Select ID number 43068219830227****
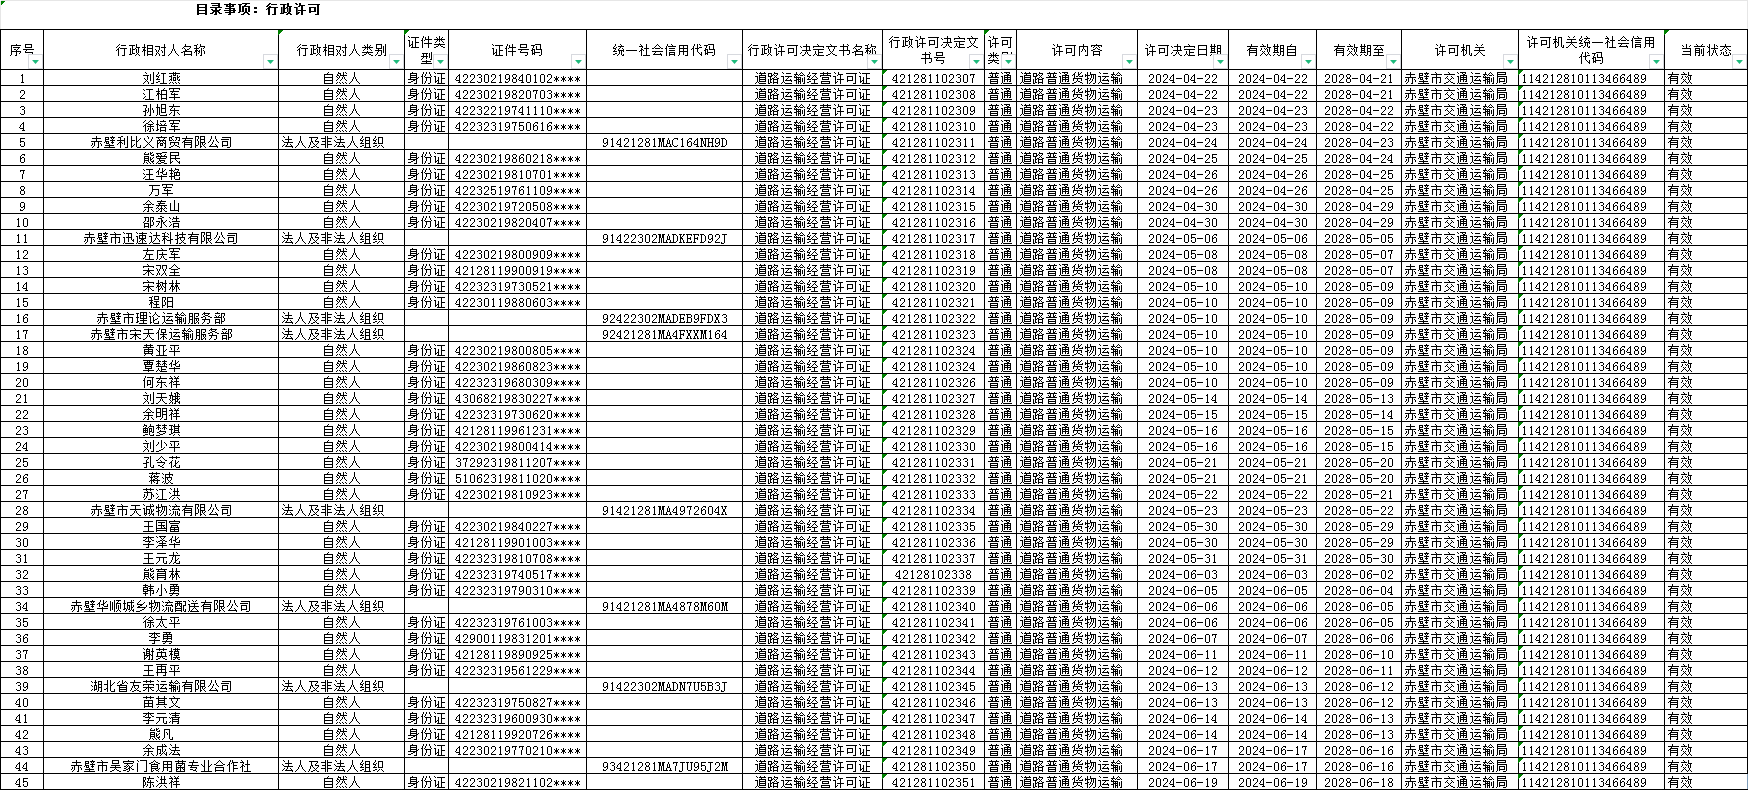This screenshot has width=1749, height=790. 518,398
